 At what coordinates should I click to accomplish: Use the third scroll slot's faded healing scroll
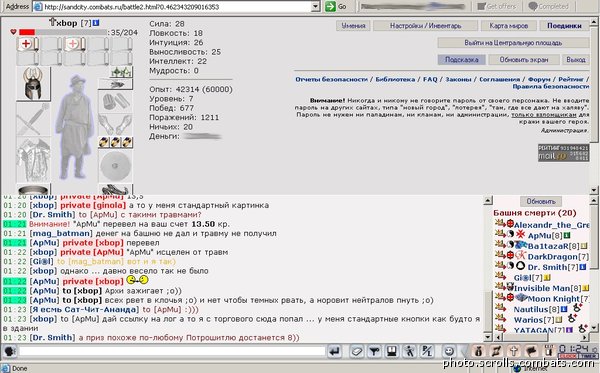tap(74, 44)
